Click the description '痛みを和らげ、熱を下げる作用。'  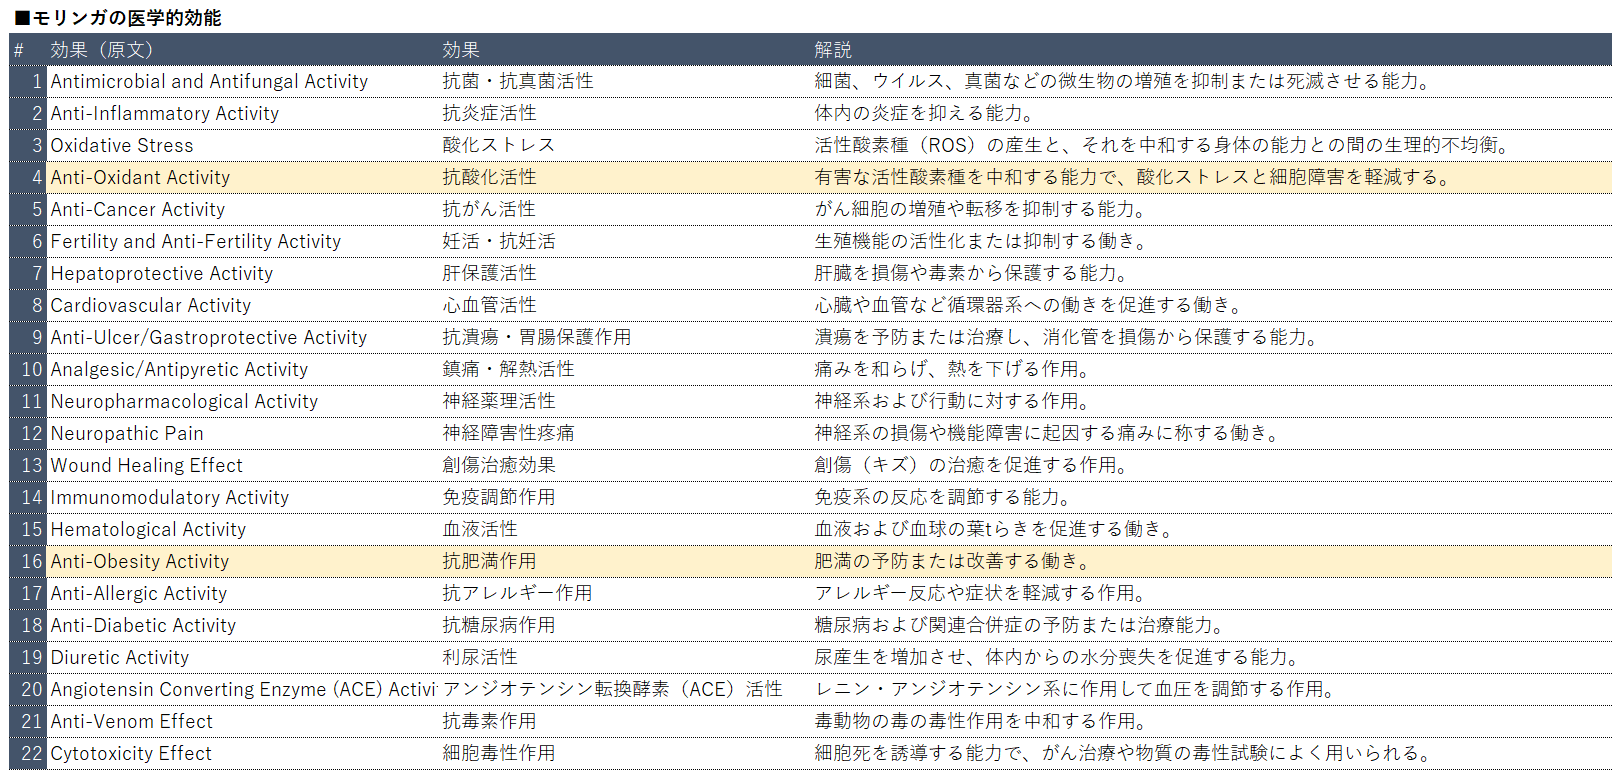1211,370
